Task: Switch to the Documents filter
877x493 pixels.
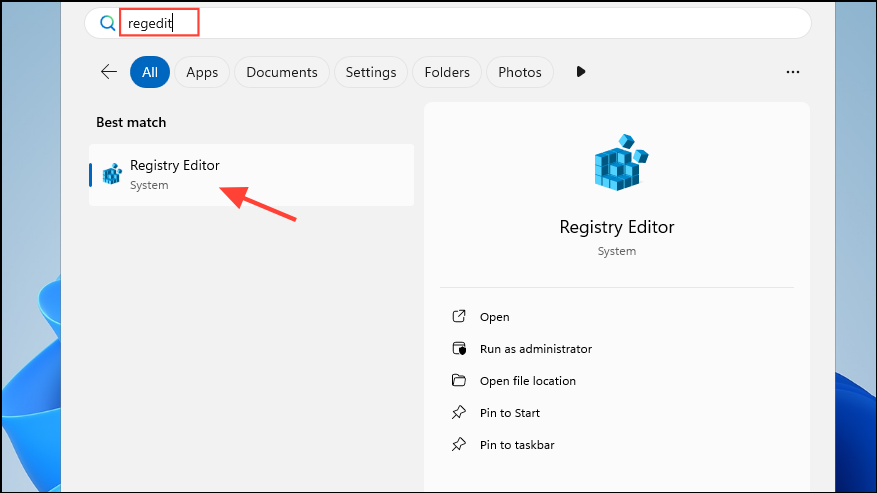Action: [282, 72]
